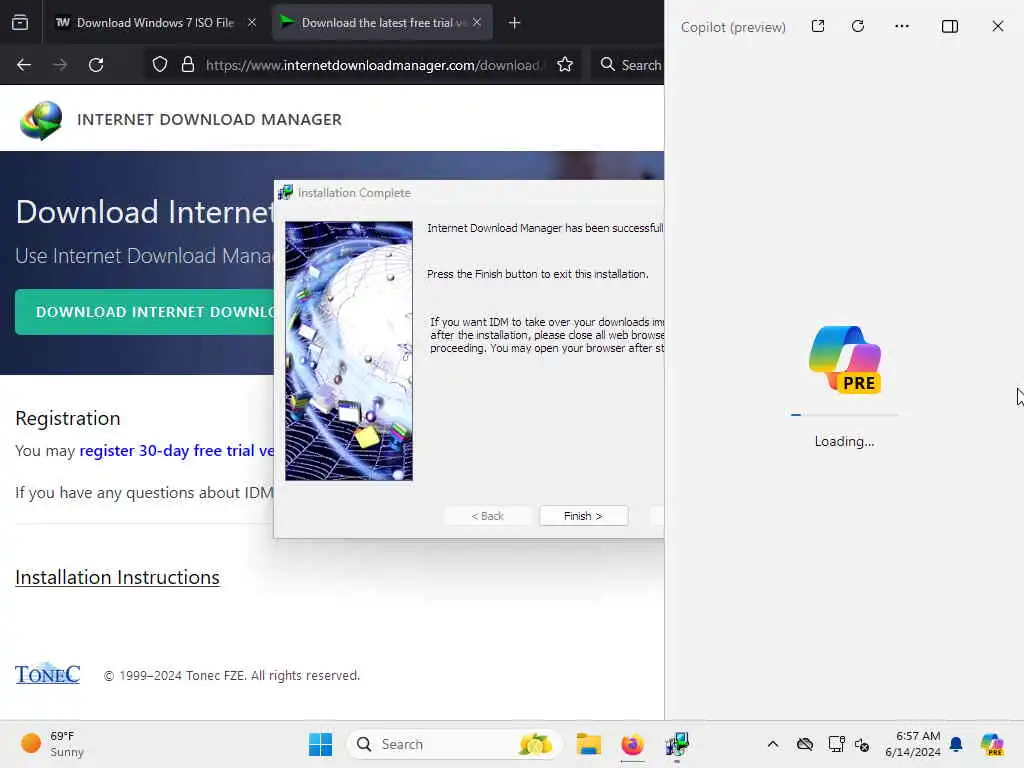Open Windows Start menu
1024x768 pixels.
(320, 744)
